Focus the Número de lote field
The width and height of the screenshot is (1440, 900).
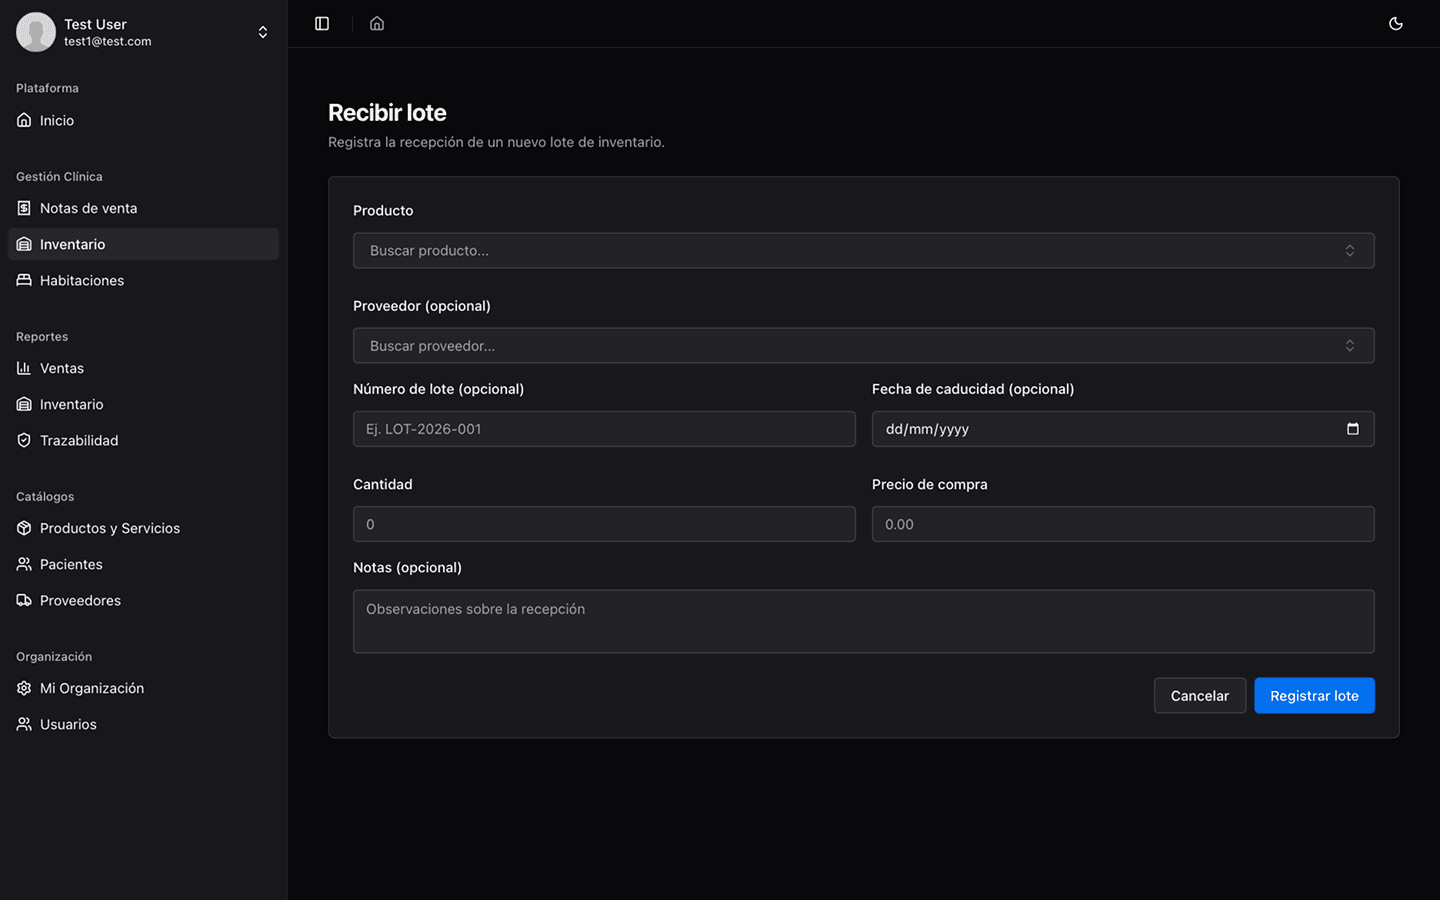[604, 429]
